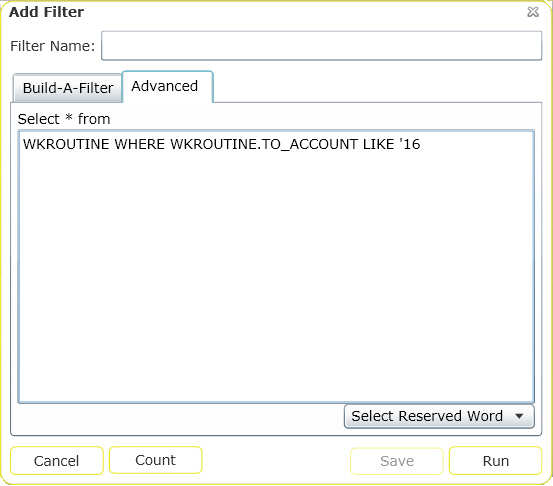Switch to the Build-A-Filter tab

pyautogui.click(x=68, y=88)
